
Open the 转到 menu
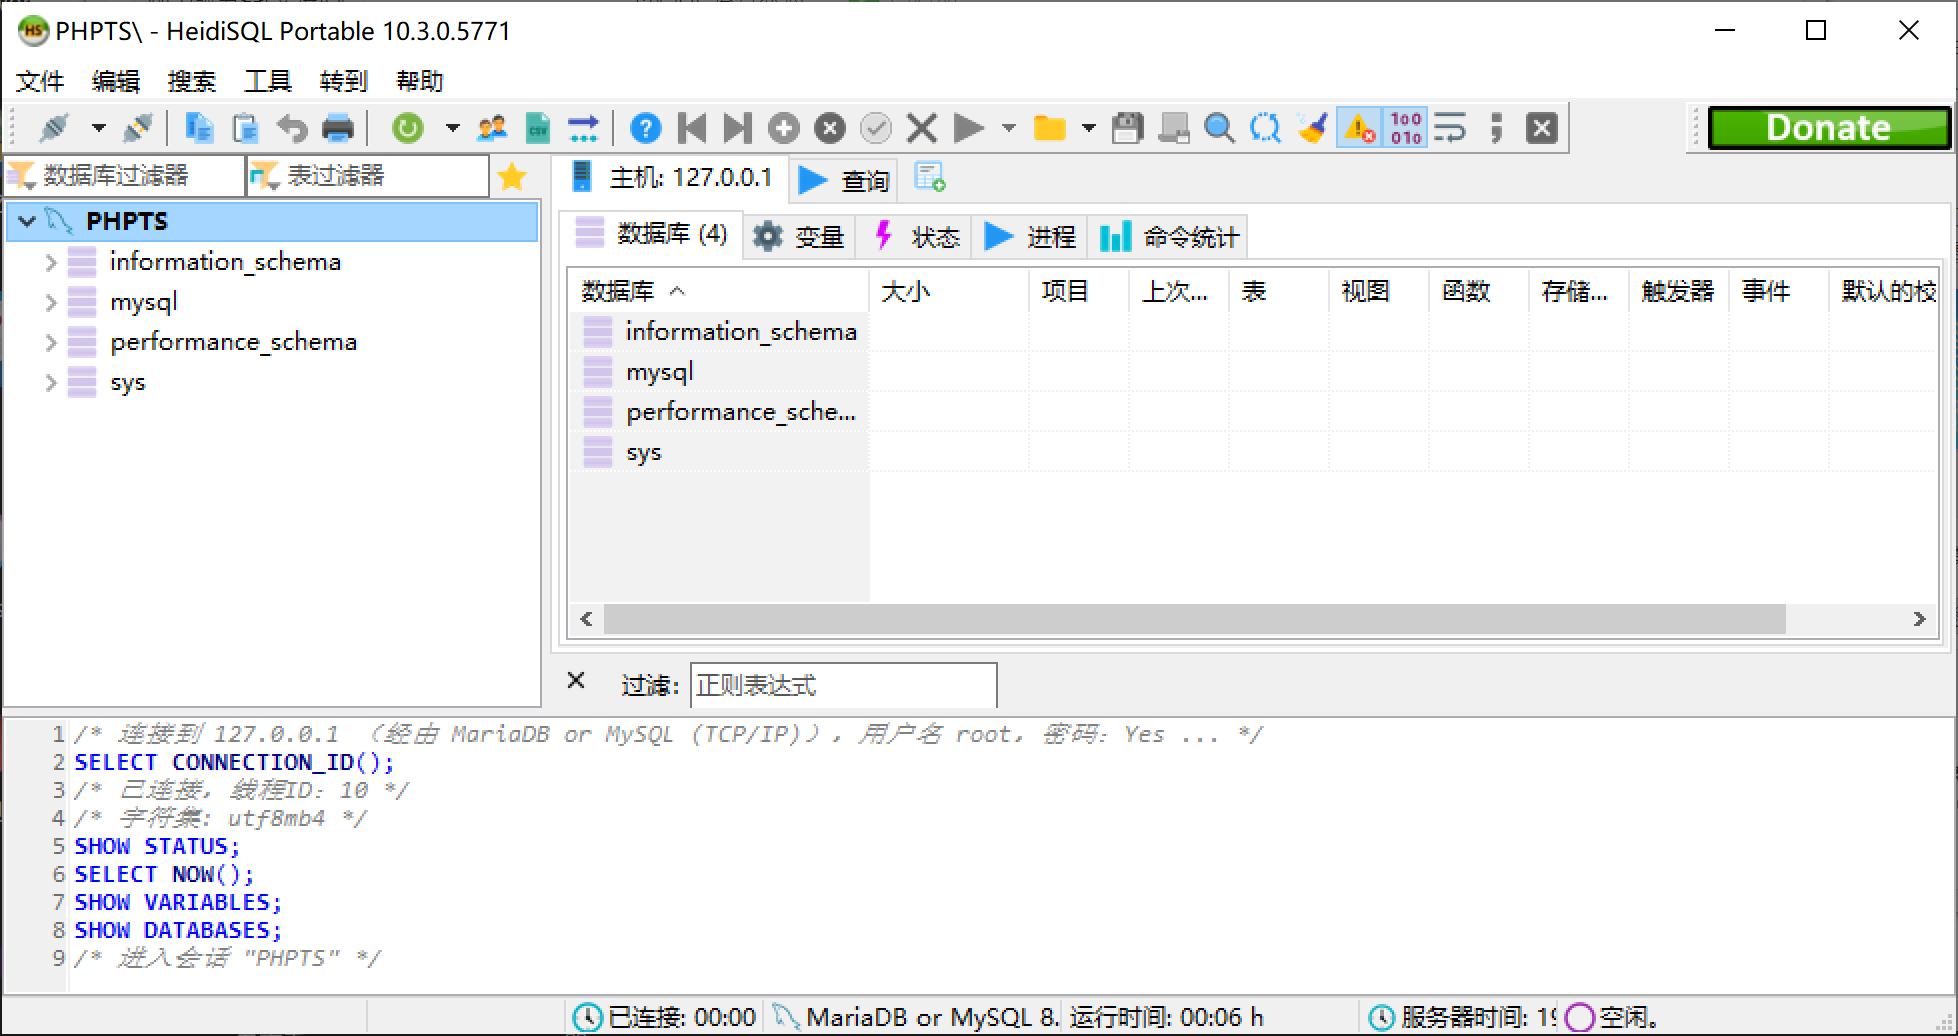(x=344, y=81)
